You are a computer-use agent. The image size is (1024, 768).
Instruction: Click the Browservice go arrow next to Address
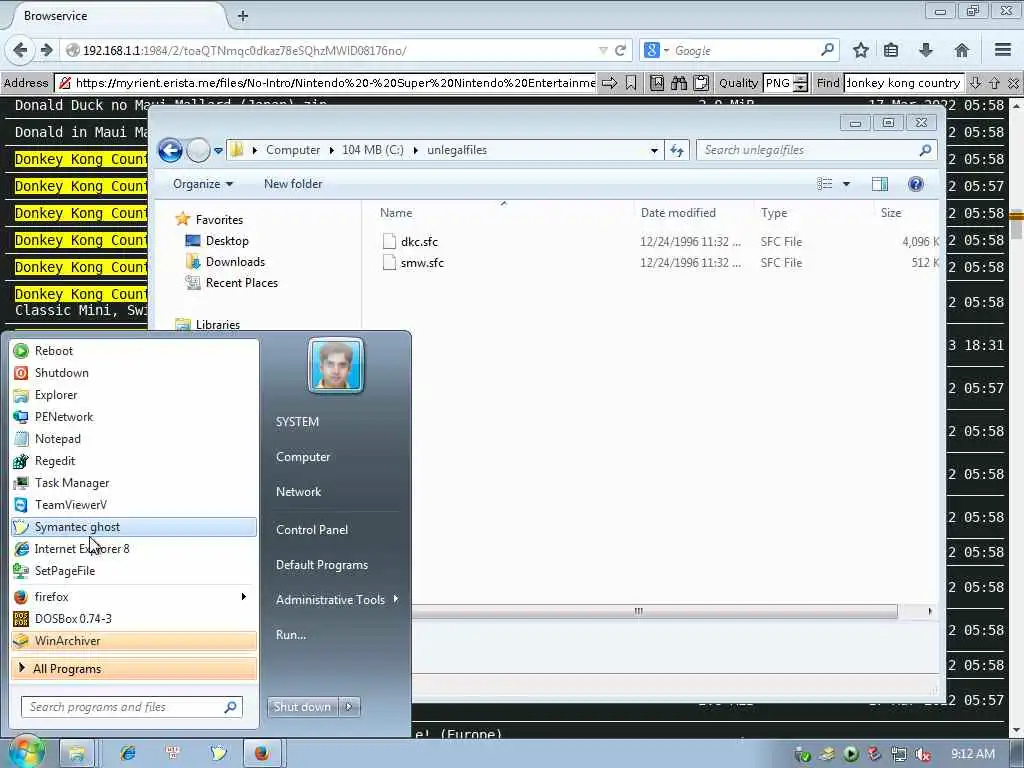(609, 83)
